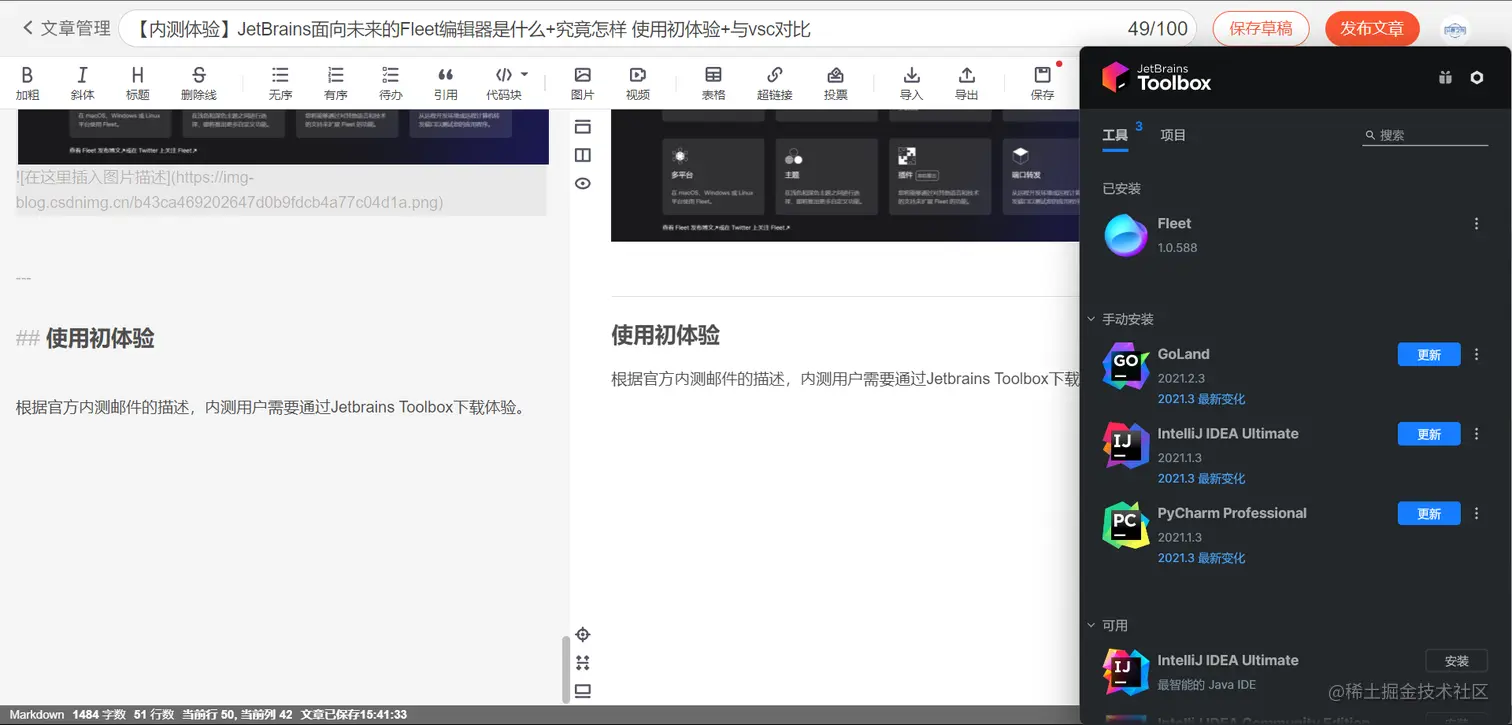Import a file (导入)

coord(911,83)
